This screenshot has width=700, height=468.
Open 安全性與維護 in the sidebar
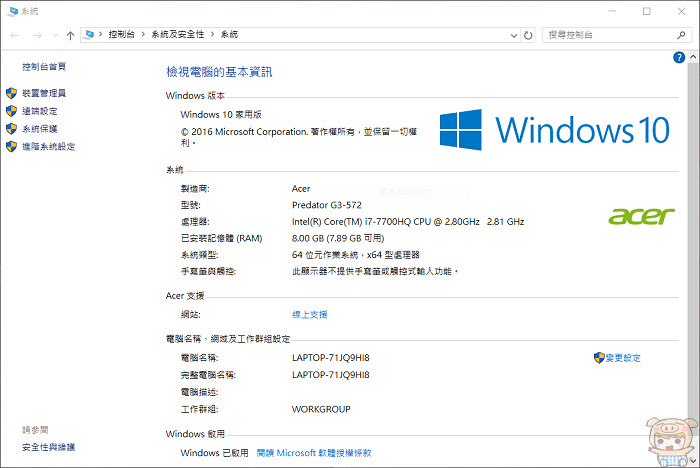[x=49, y=447]
